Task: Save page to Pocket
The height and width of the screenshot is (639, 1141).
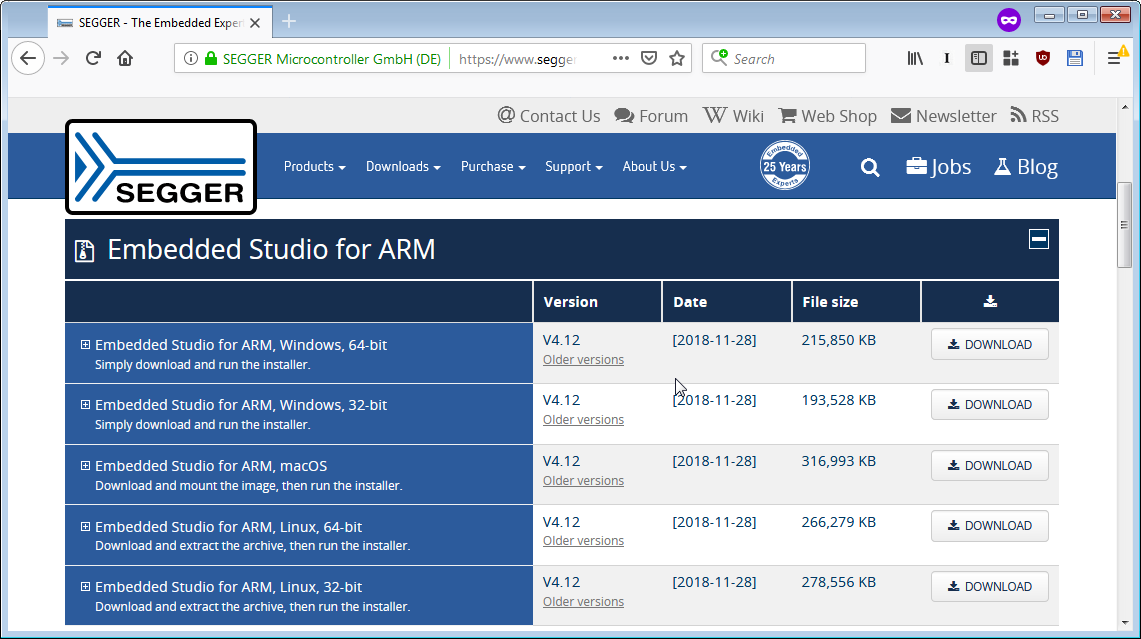Action: tap(649, 58)
